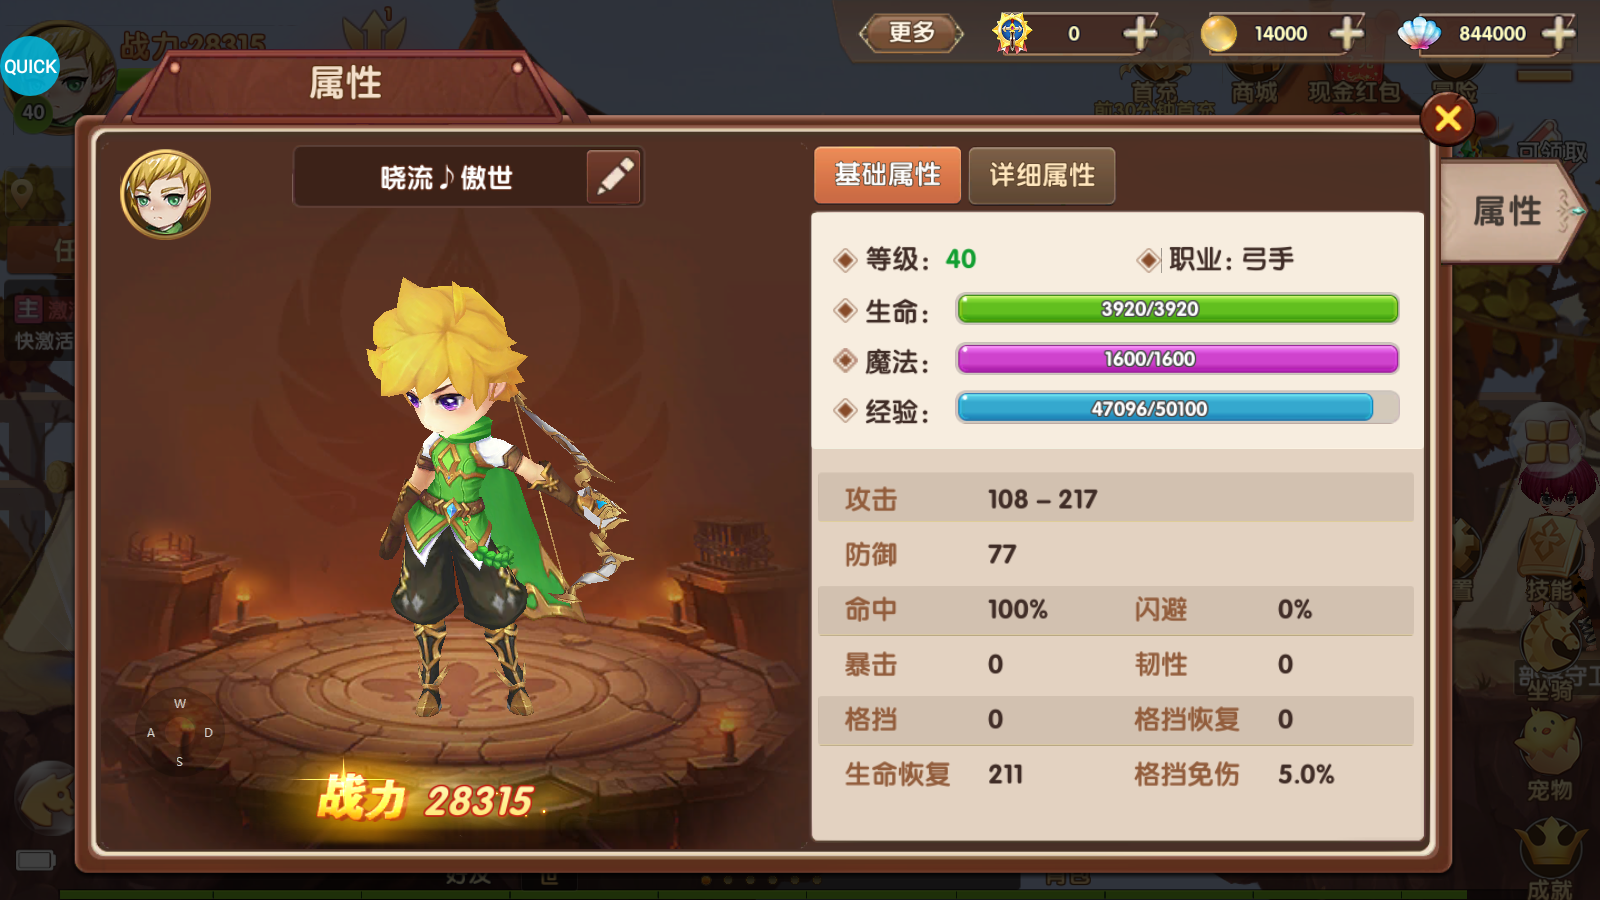Click the purple 魔法 mana bar
The height and width of the screenshot is (900, 1600).
1177,359
